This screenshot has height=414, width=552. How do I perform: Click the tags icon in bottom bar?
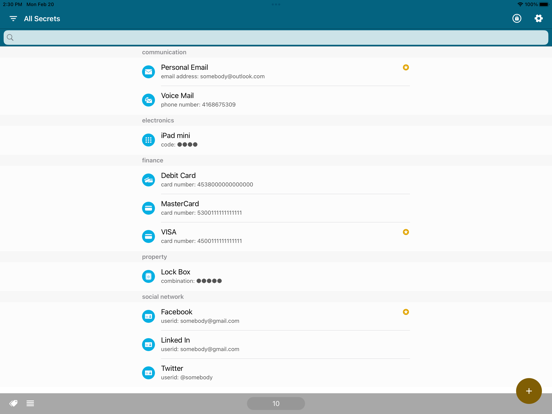click(13, 403)
